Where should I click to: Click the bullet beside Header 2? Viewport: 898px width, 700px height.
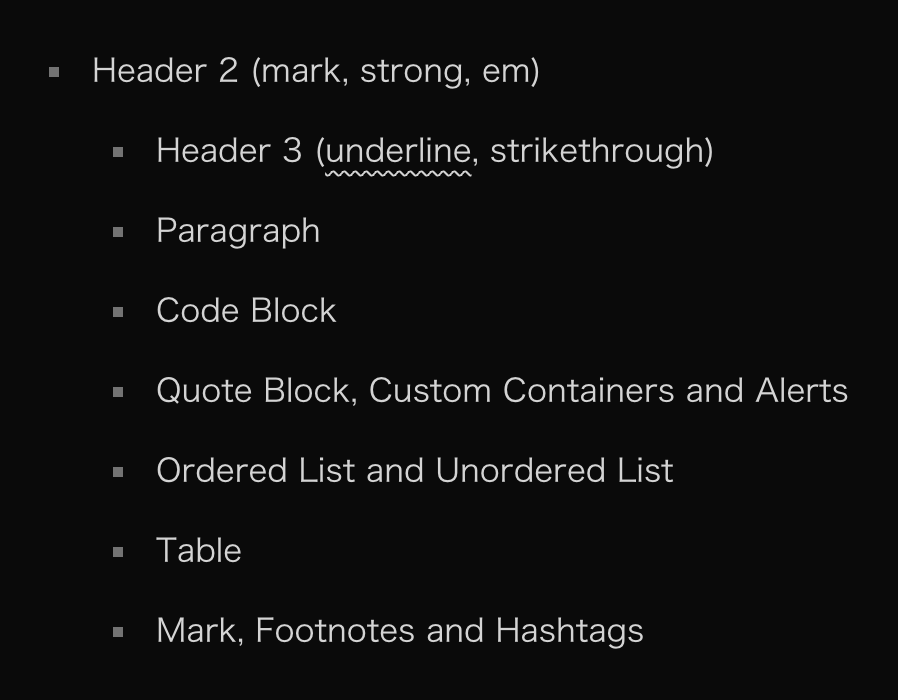pyautogui.click(x=54, y=72)
